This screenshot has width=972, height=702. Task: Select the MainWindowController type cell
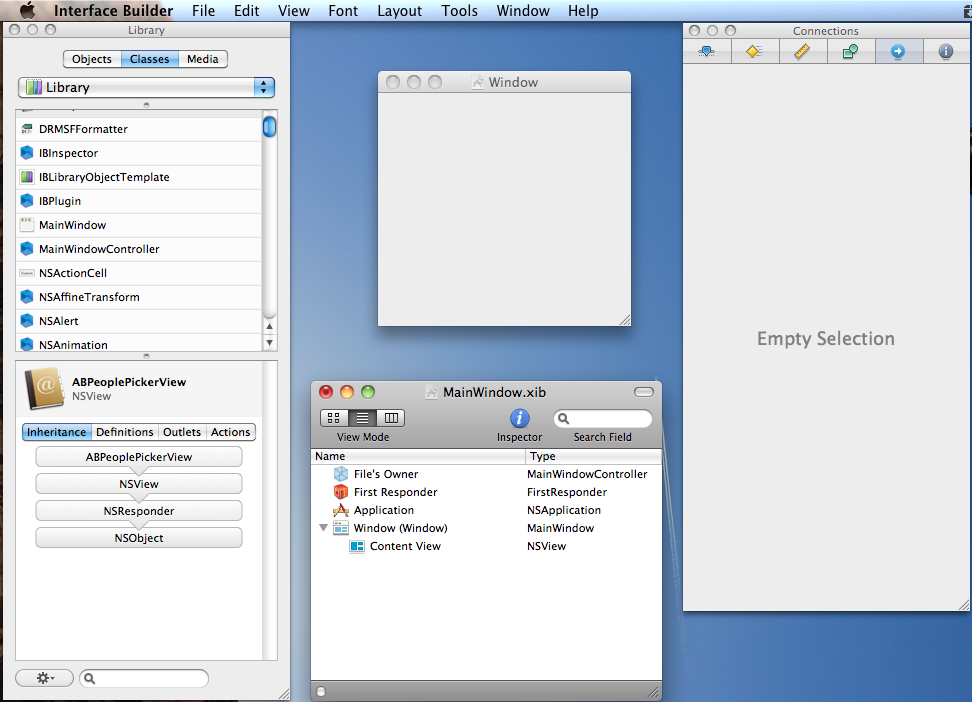587,474
